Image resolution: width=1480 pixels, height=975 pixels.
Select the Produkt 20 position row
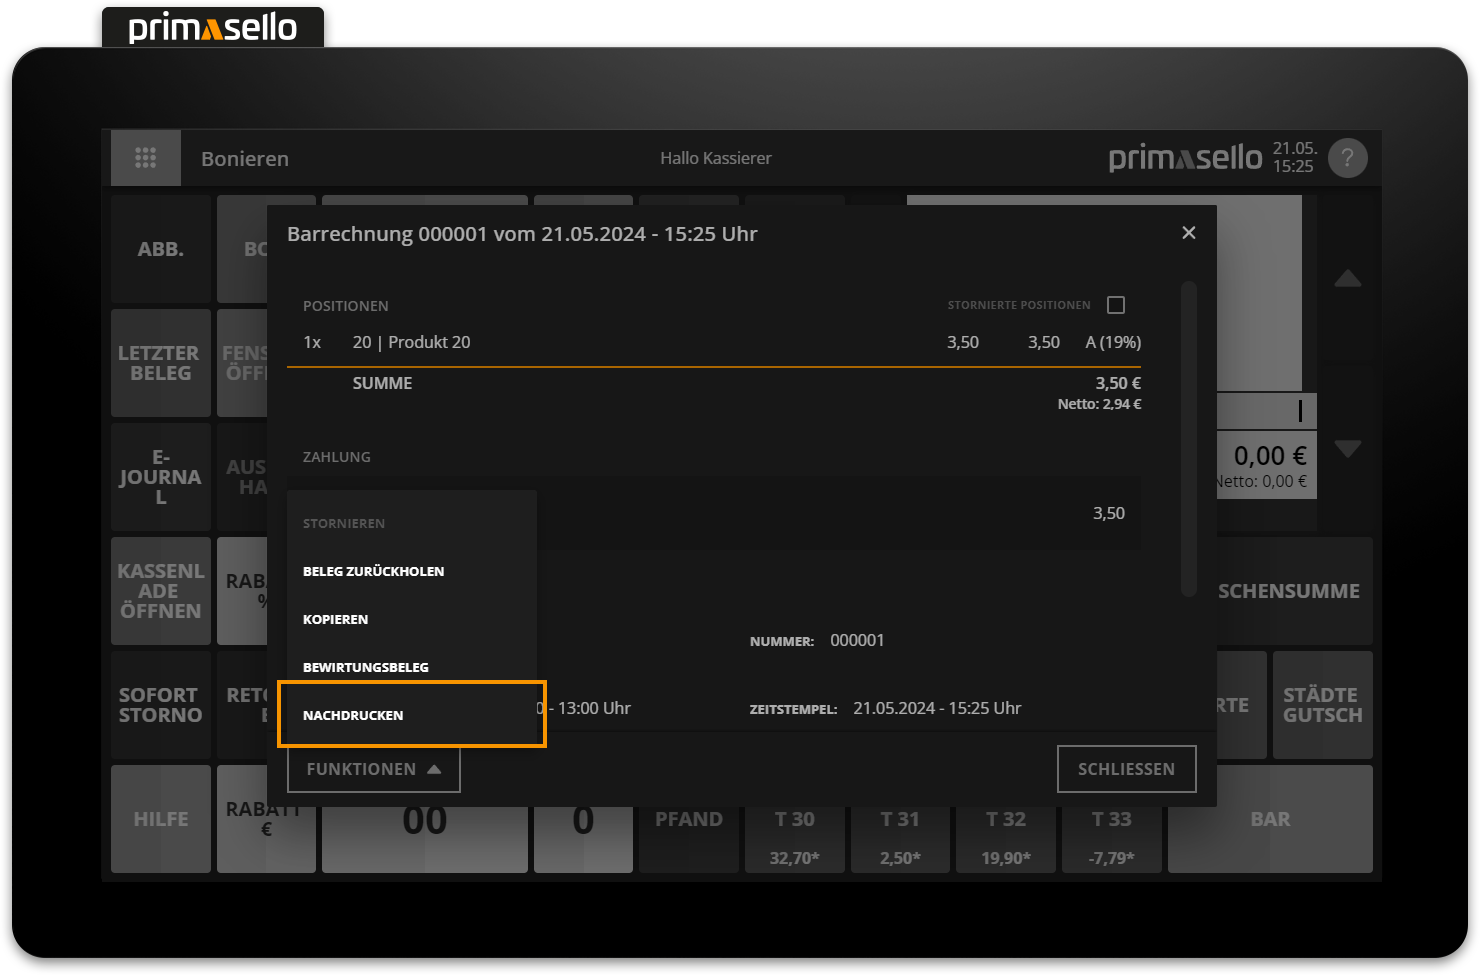coord(714,342)
